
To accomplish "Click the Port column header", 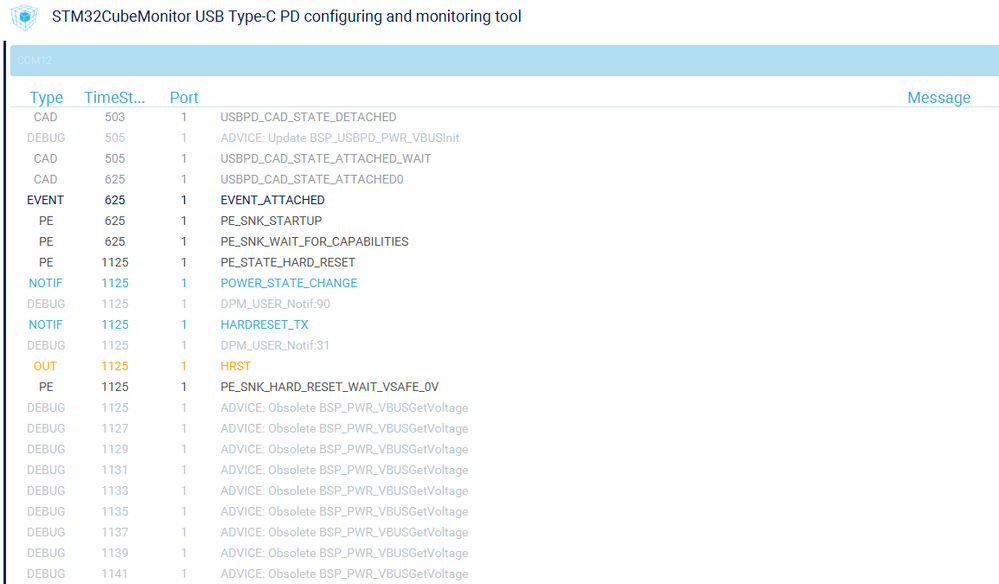I will [x=183, y=97].
